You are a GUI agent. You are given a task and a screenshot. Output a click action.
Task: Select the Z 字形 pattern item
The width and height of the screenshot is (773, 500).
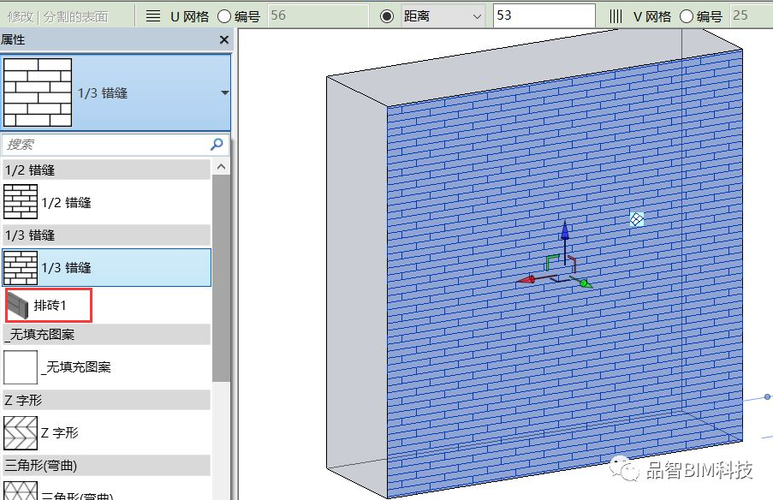pos(106,433)
